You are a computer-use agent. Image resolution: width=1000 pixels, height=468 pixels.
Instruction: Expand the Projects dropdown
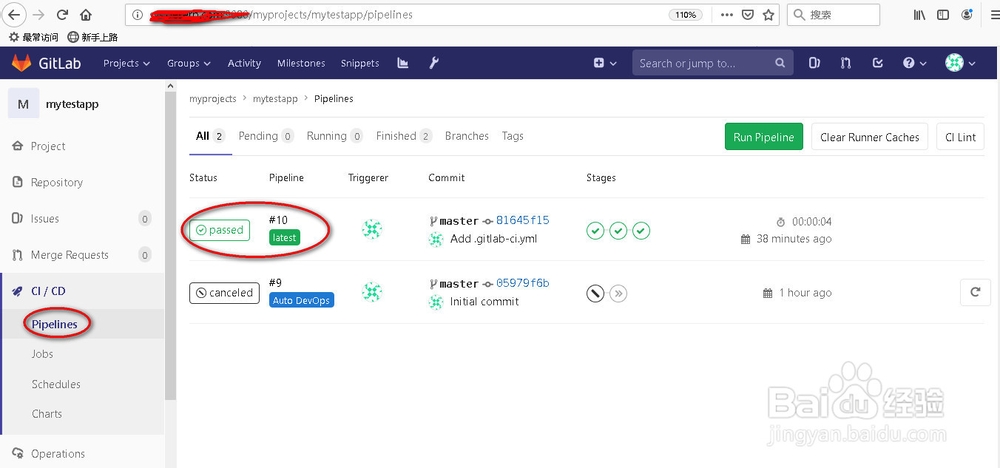tap(126, 63)
